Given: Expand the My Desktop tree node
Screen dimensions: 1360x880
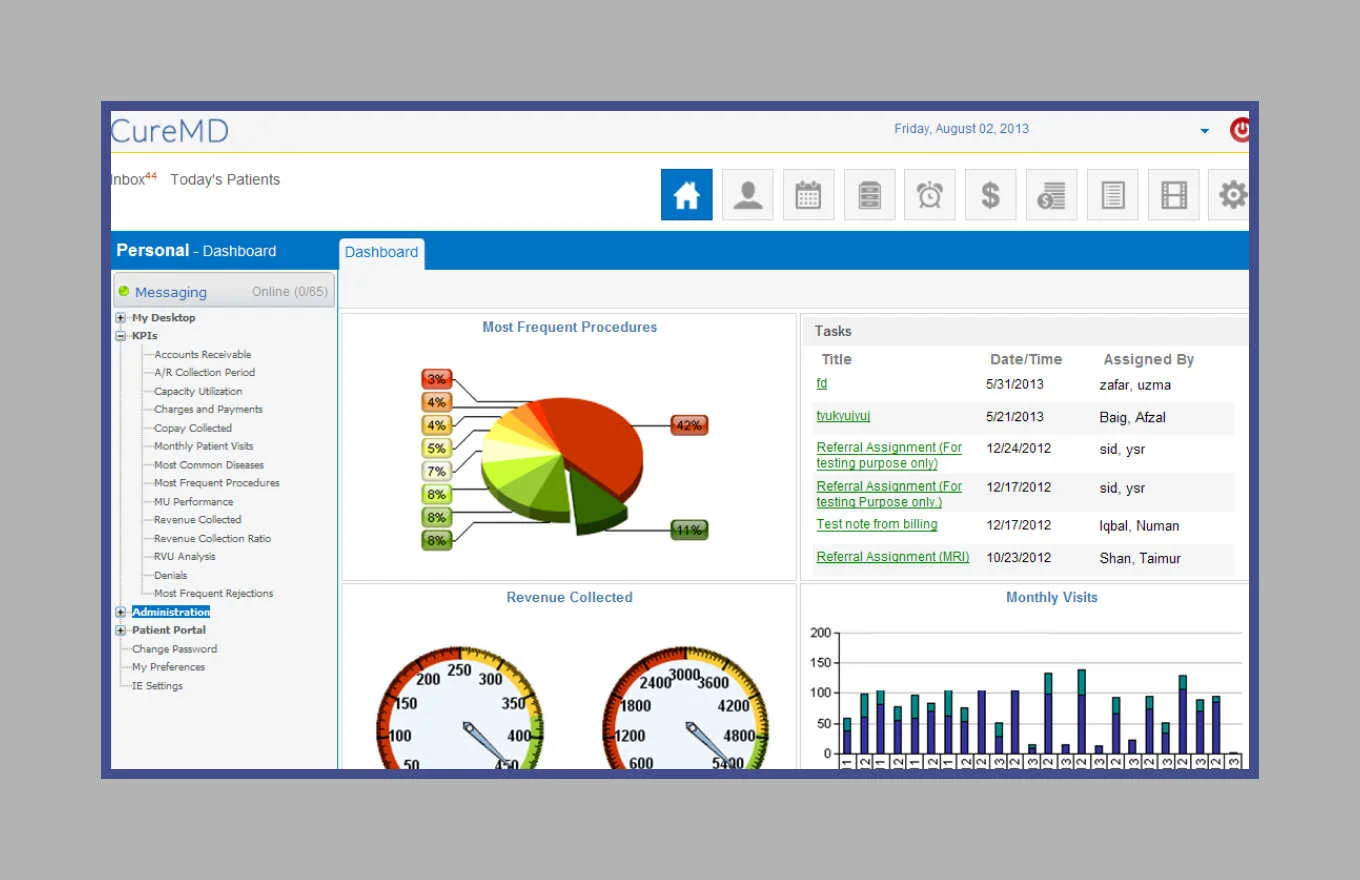Looking at the screenshot, I should point(121,318).
